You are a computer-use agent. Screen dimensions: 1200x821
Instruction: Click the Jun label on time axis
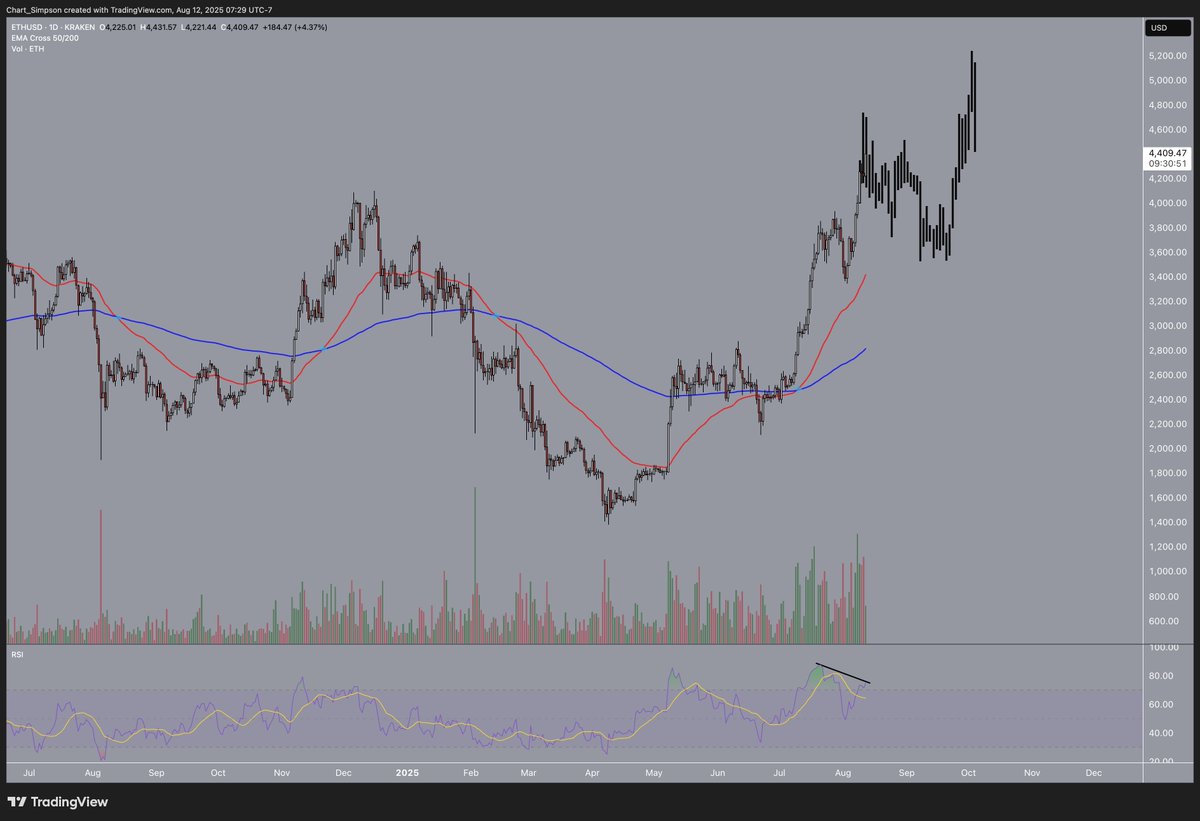point(717,773)
